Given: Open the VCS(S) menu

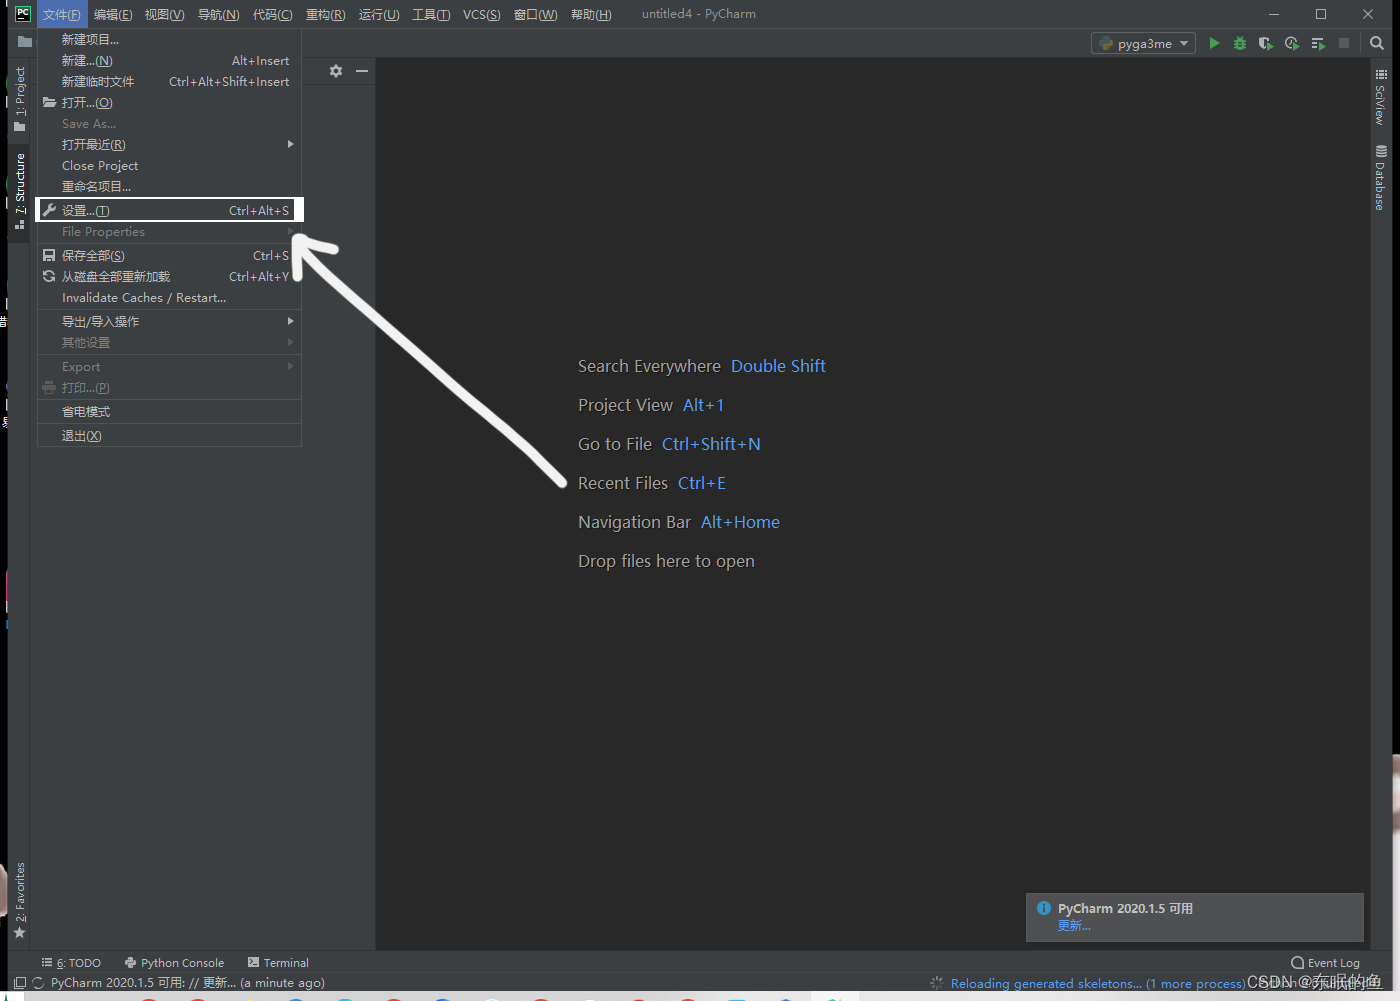Looking at the screenshot, I should (x=482, y=14).
